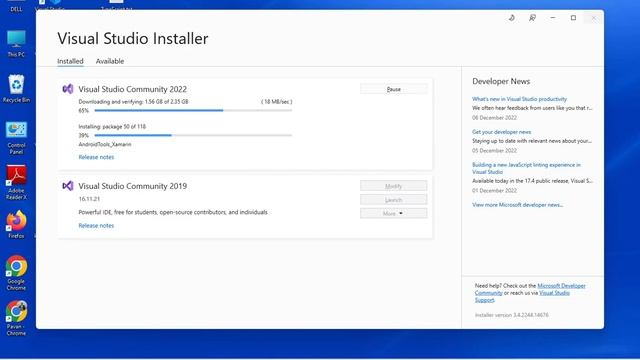Screen dimensions: 640x360
Task: Switch to the Installed tab
Action: pos(70,61)
